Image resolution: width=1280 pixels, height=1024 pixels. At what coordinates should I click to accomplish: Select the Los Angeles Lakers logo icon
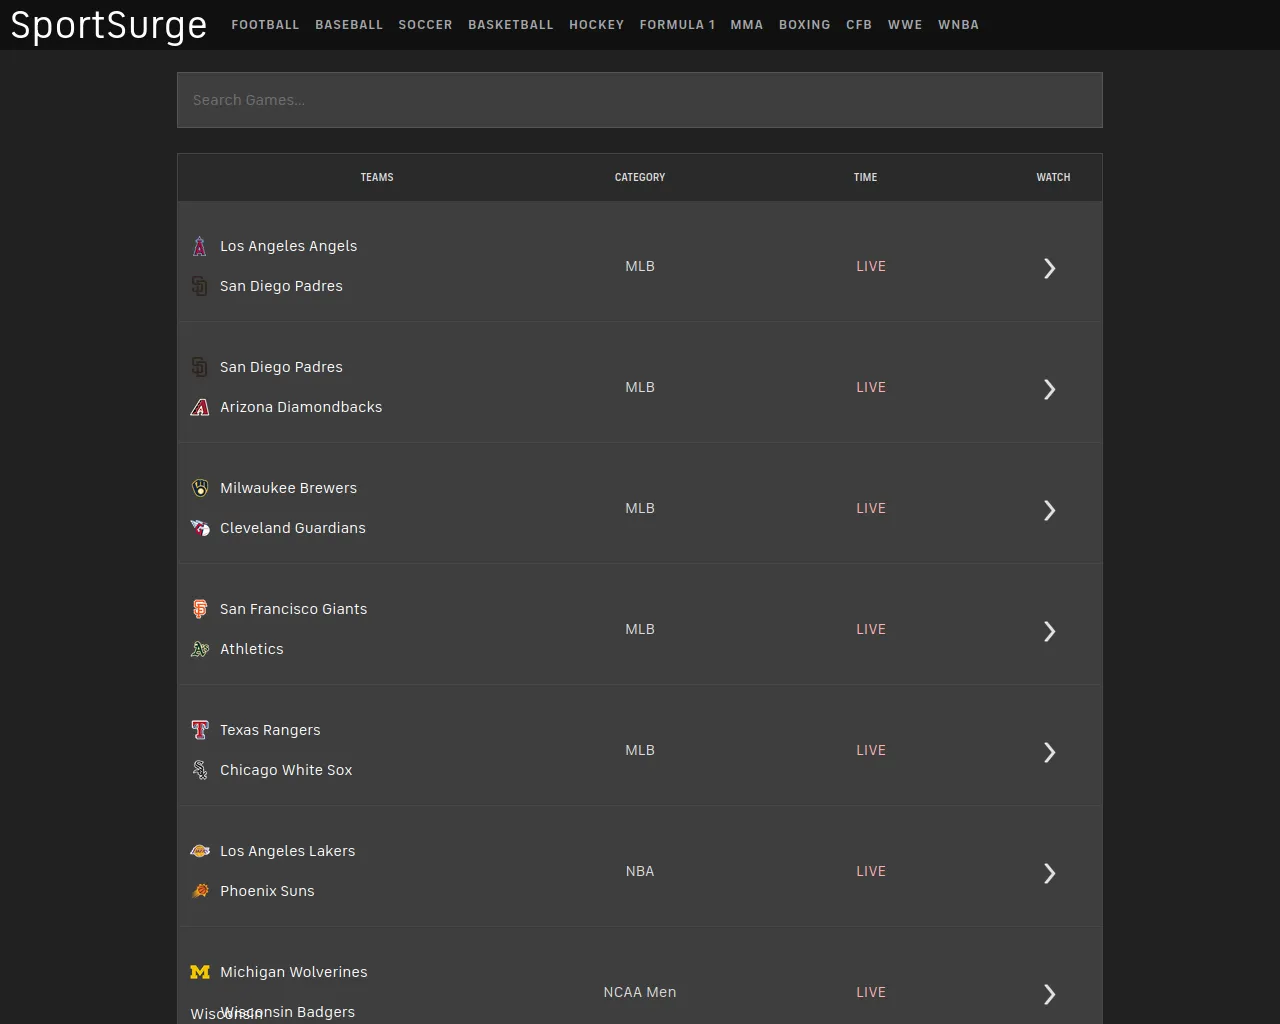199,850
